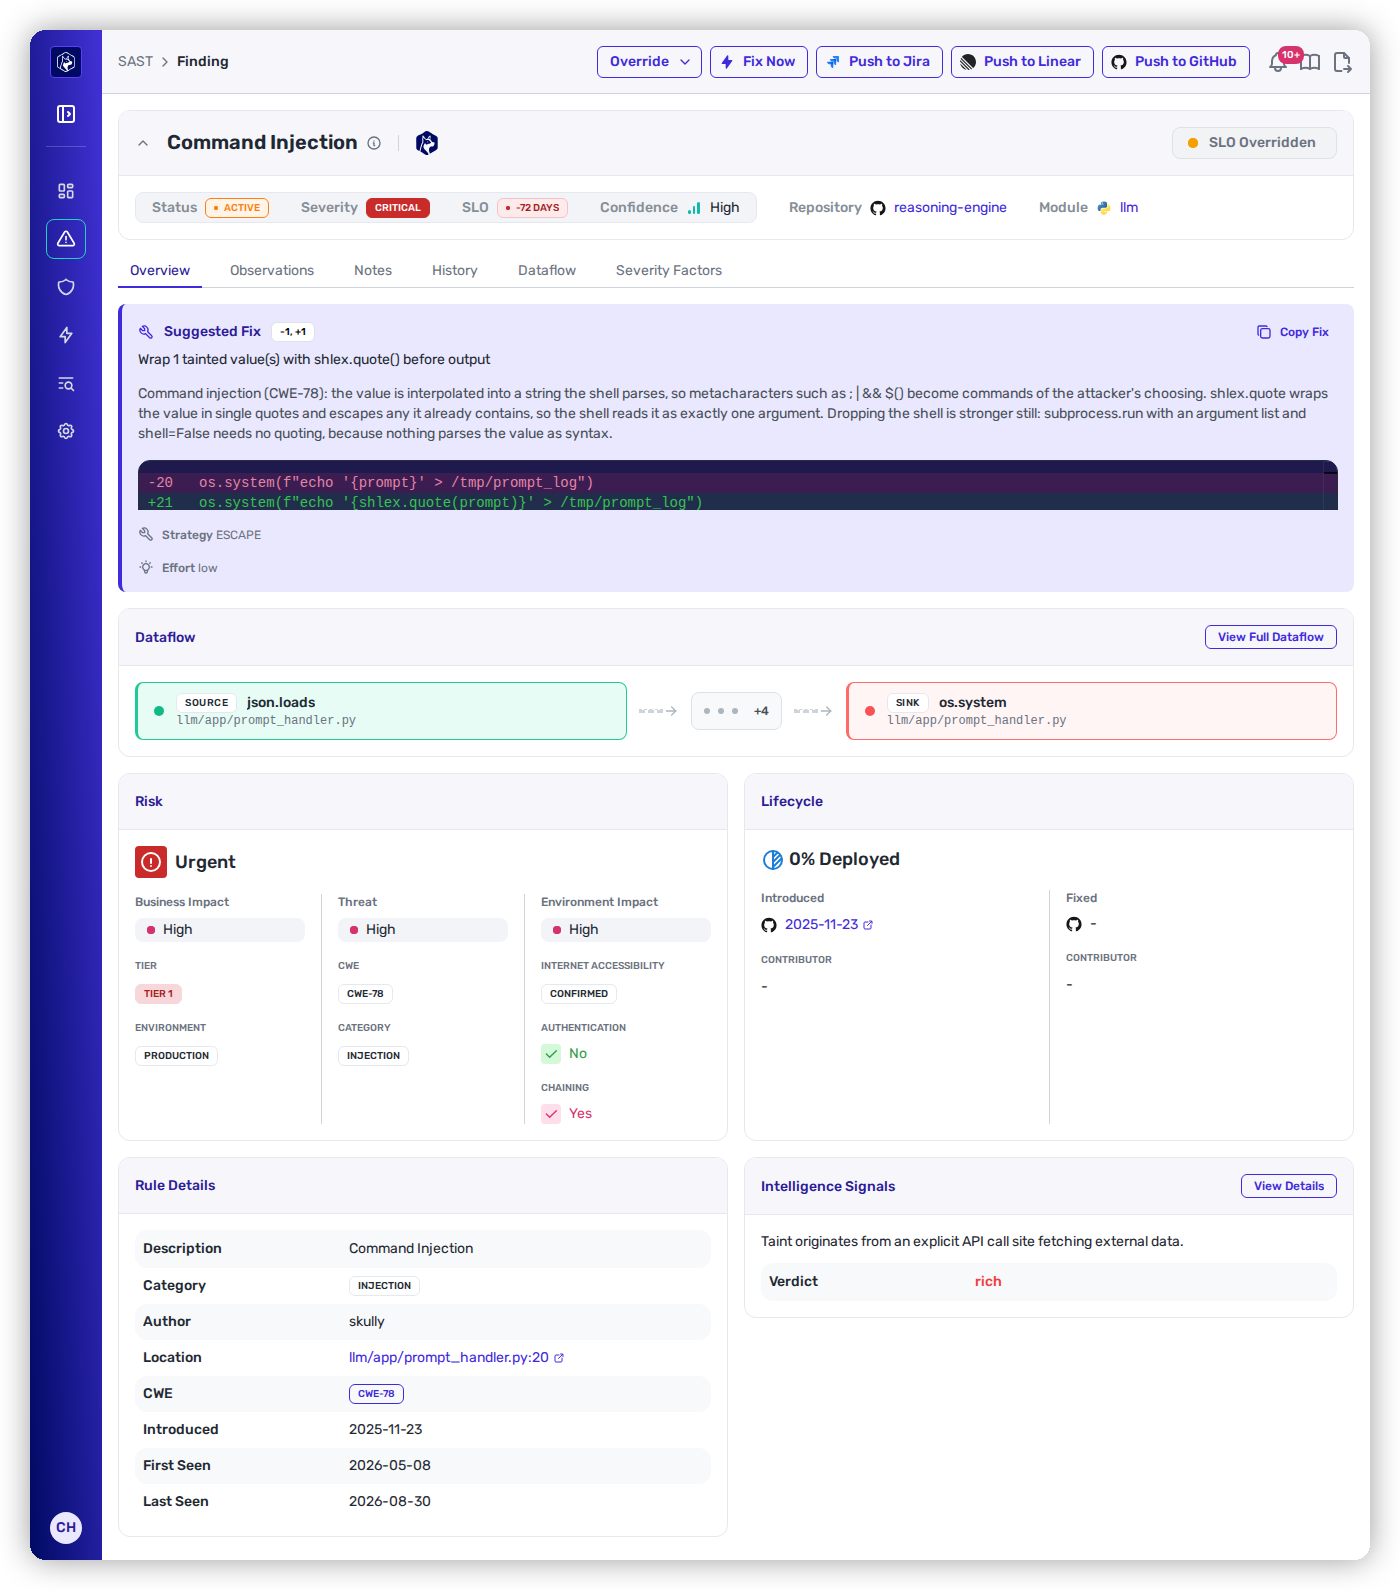
Task: Click the Confidence signal bars icon
Action: click(x=694, y=208)
